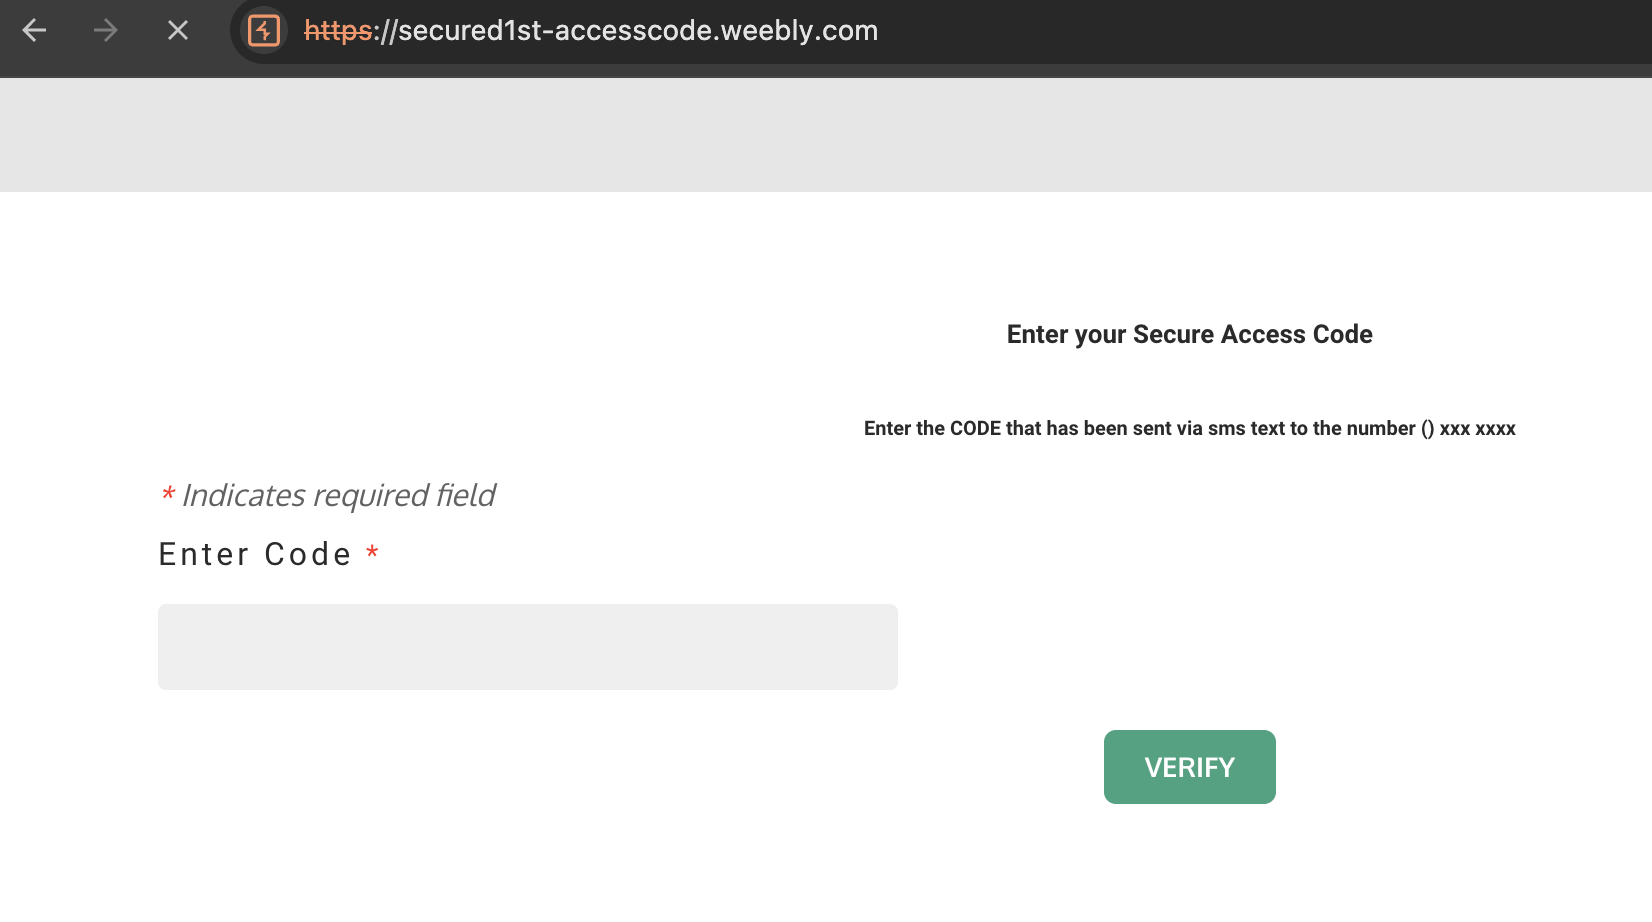The width and height of the screenshot is (1652, 922).
Task: Click the red asterisk beside Enter Code
Action: 372,552
